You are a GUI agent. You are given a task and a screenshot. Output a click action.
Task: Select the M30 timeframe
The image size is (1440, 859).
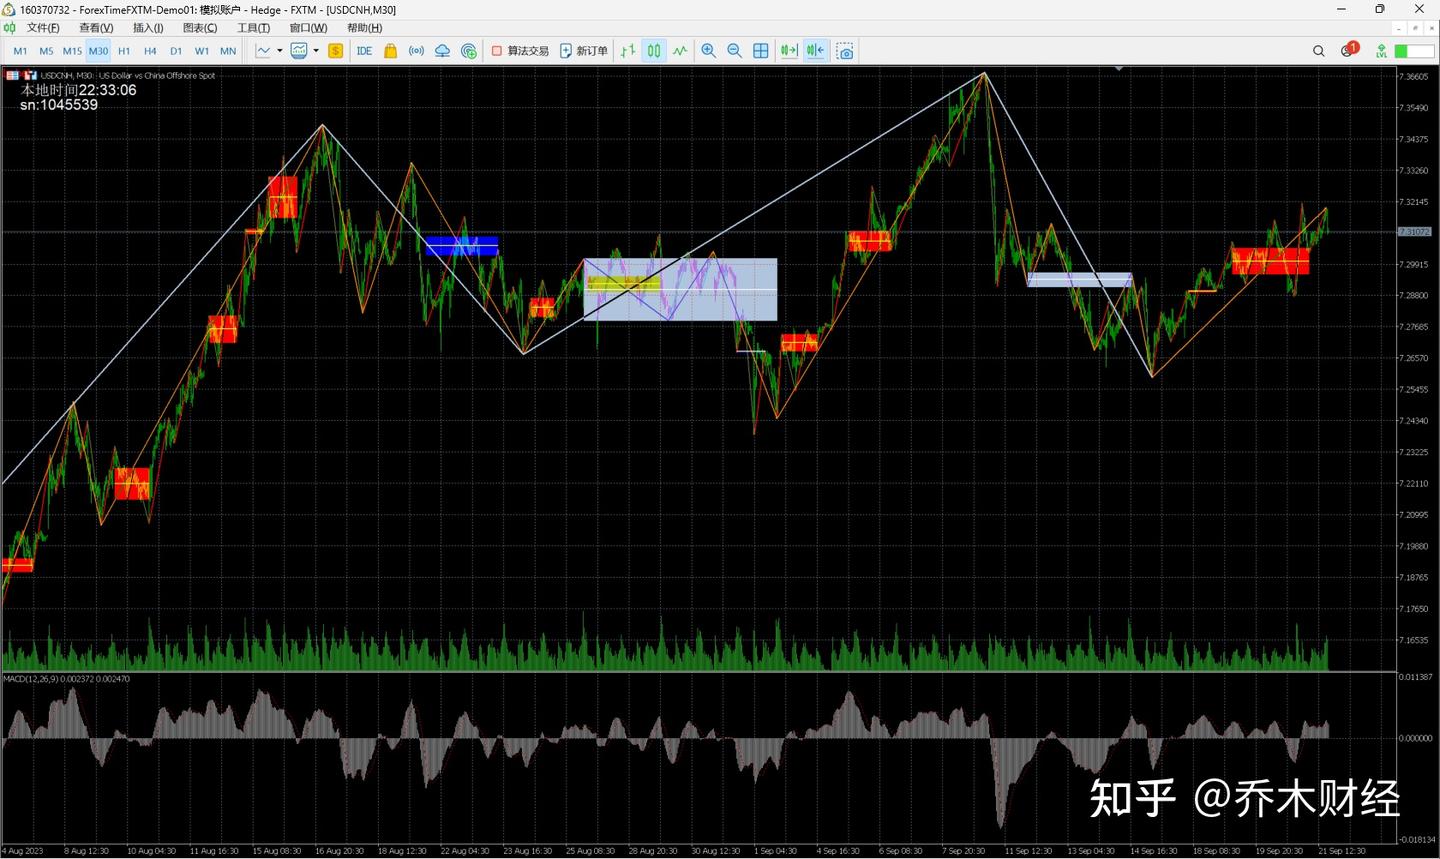(98, 51)
